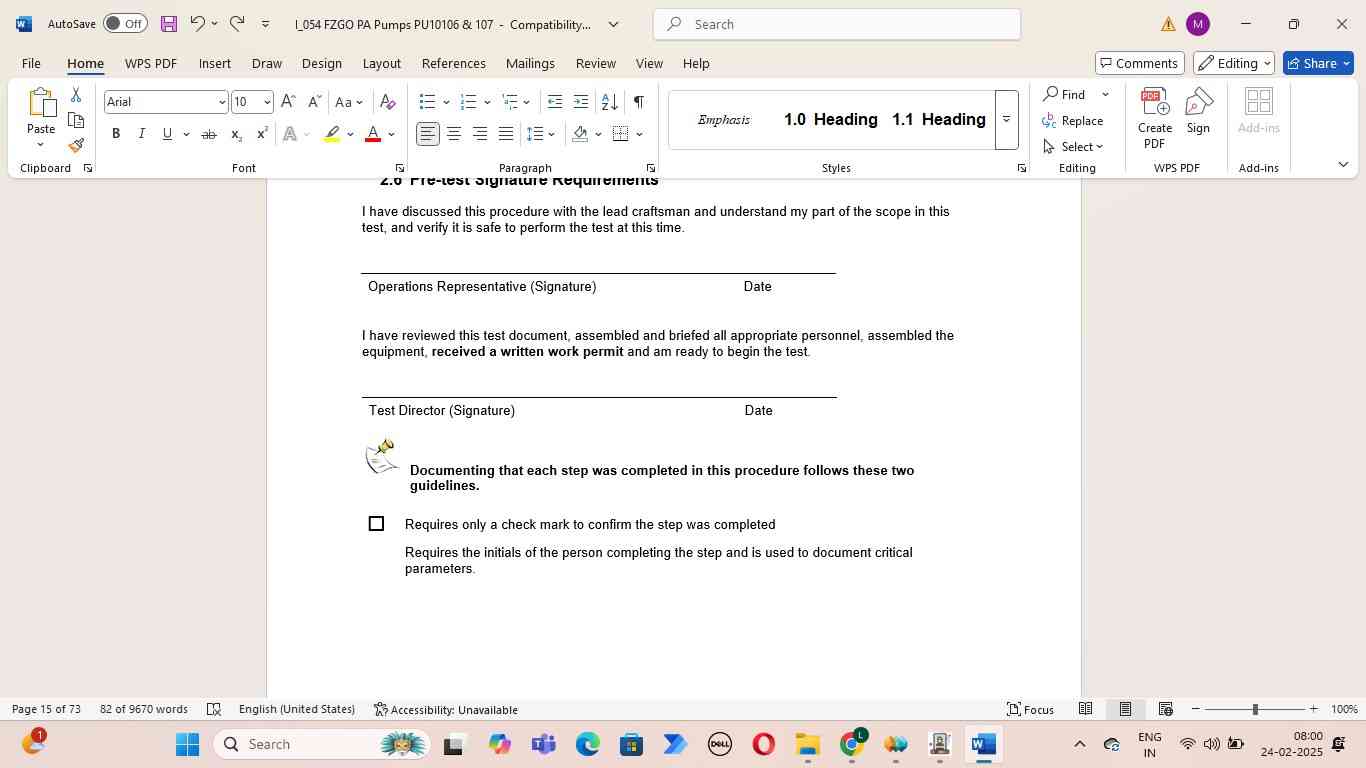Apply subscript formatting
The height and width of the screenshot is (768, 1366).
tap(236, 134)
